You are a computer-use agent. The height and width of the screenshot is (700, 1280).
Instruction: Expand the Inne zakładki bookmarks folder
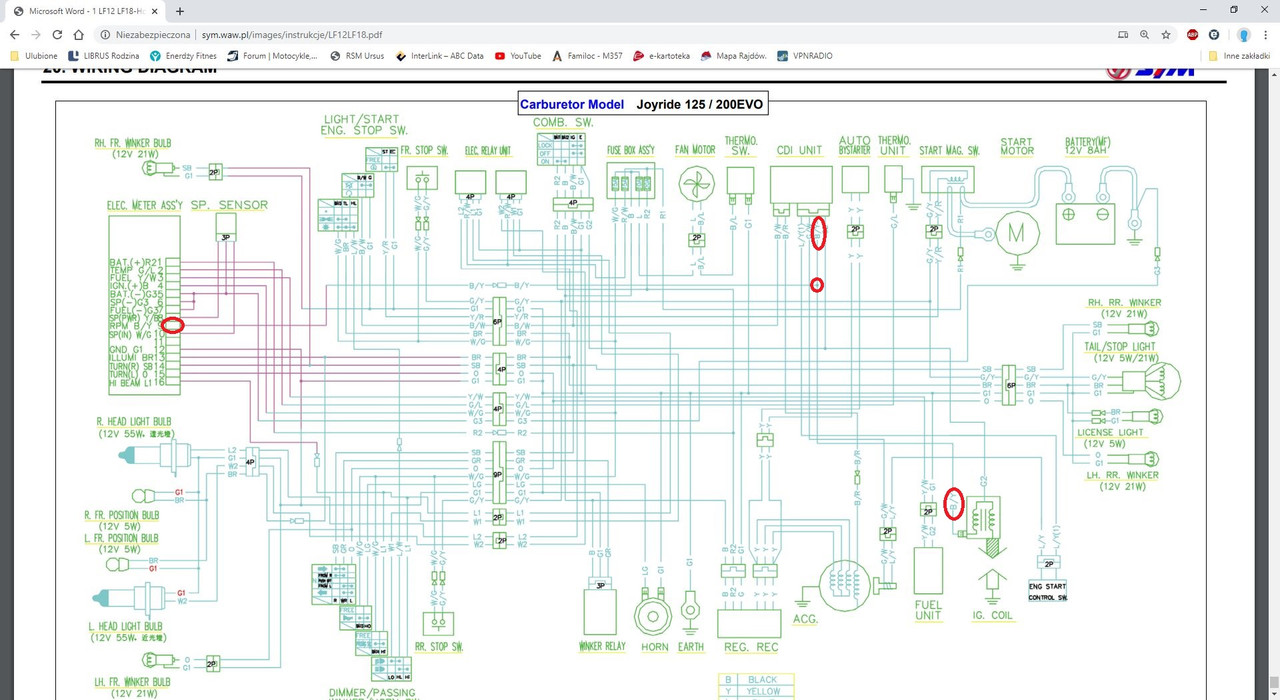coord(1239,56)
